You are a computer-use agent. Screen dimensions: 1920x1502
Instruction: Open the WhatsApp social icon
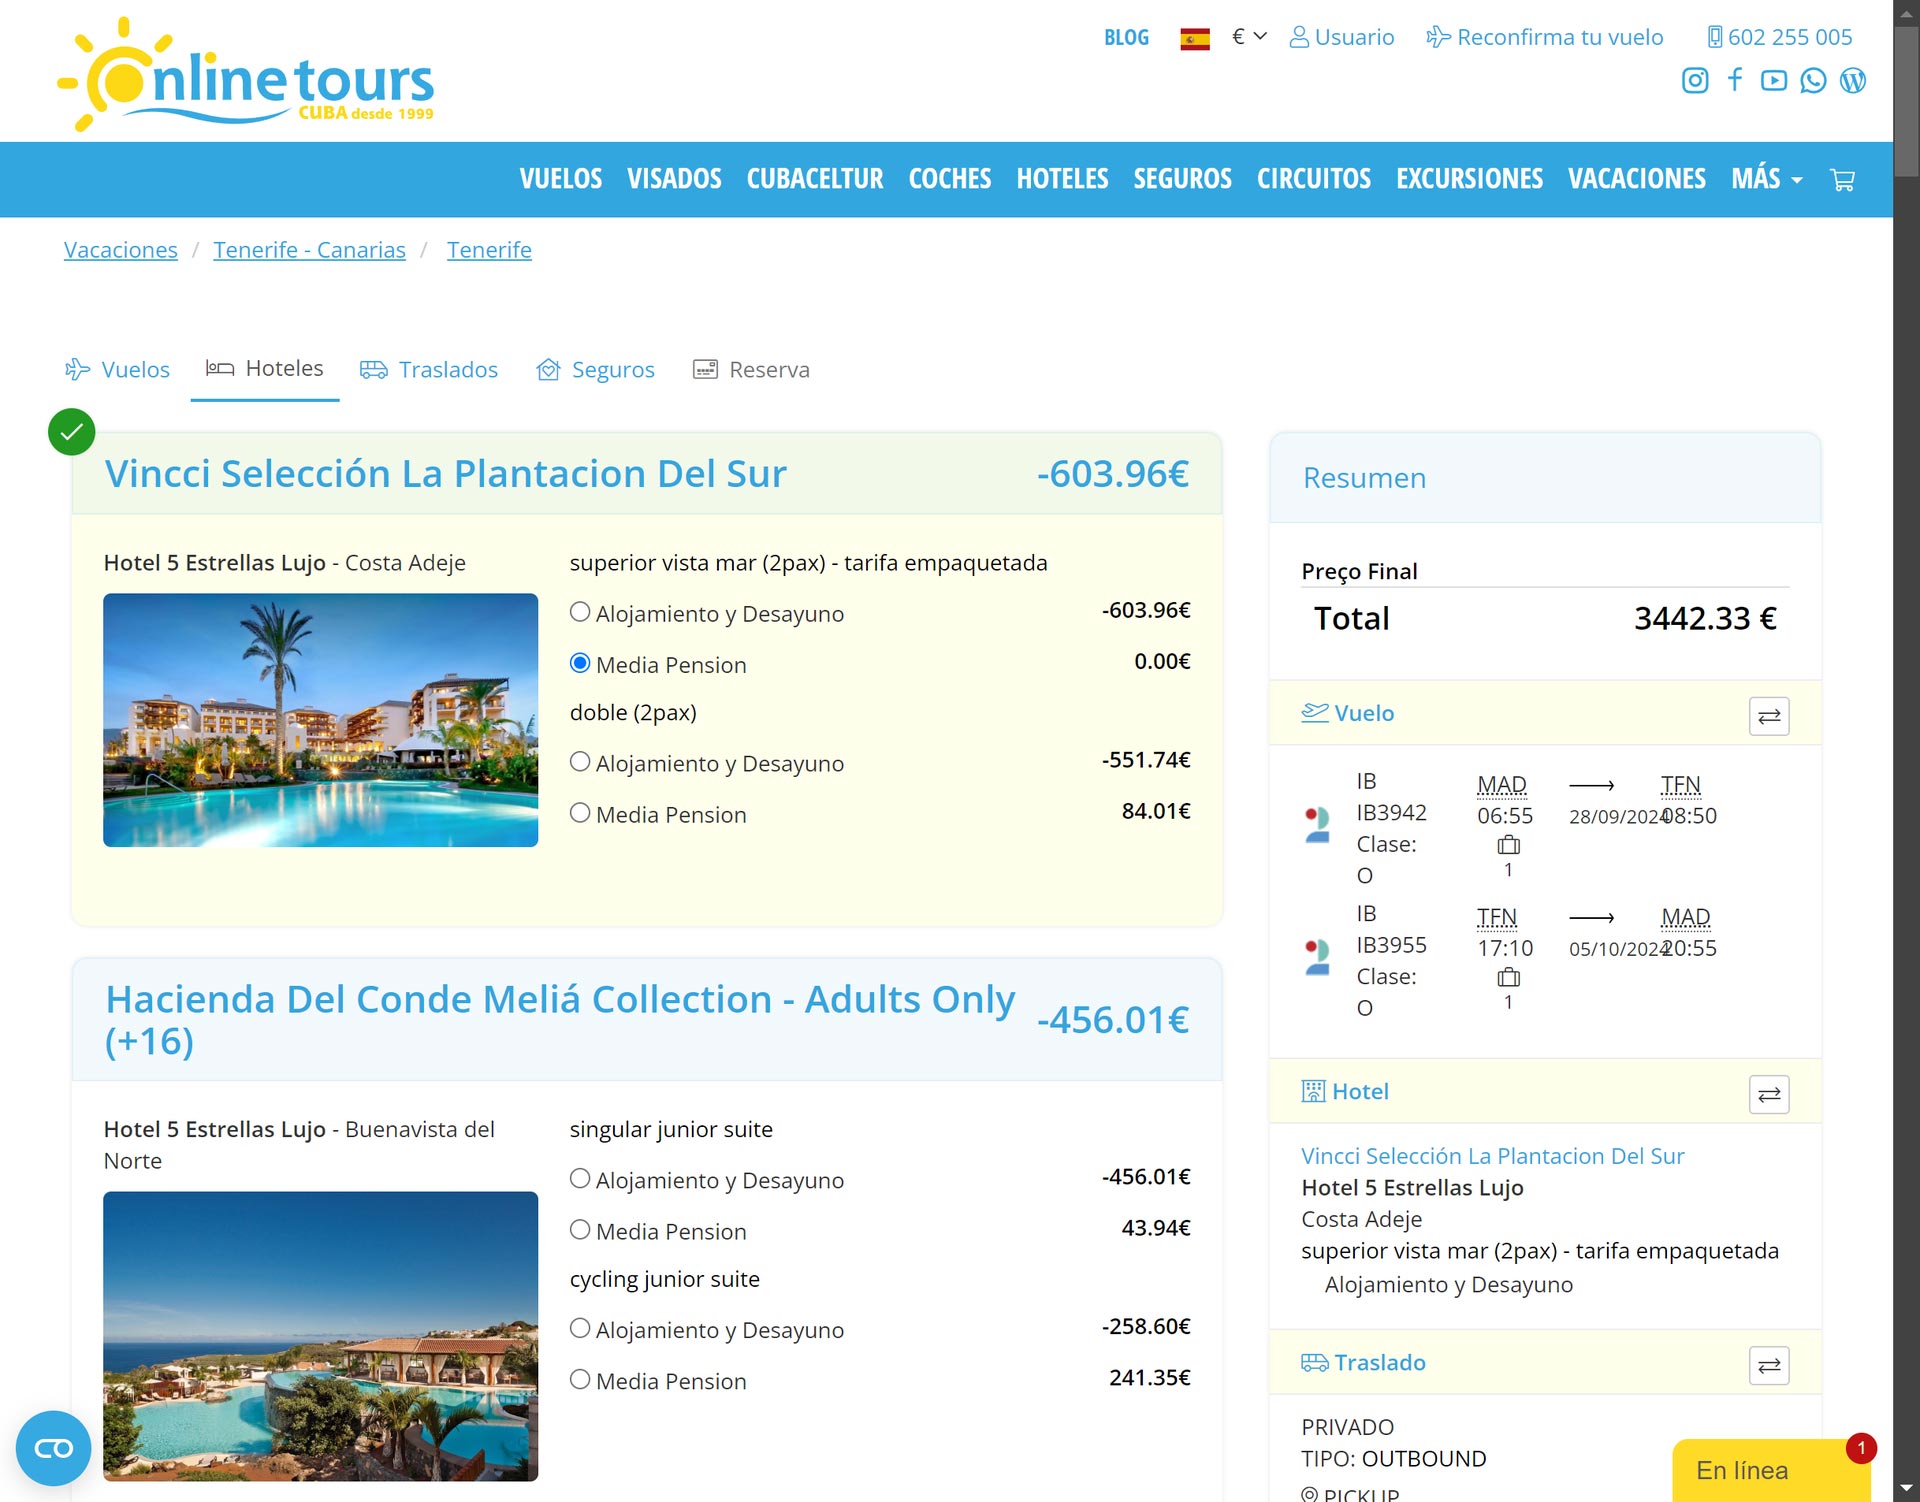click(1813, 80)
